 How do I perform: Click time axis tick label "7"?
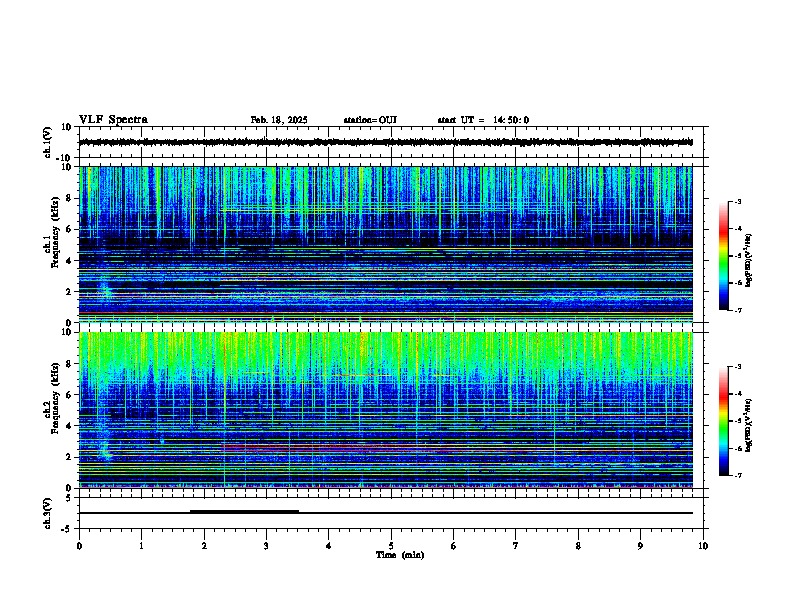point(516,546)
